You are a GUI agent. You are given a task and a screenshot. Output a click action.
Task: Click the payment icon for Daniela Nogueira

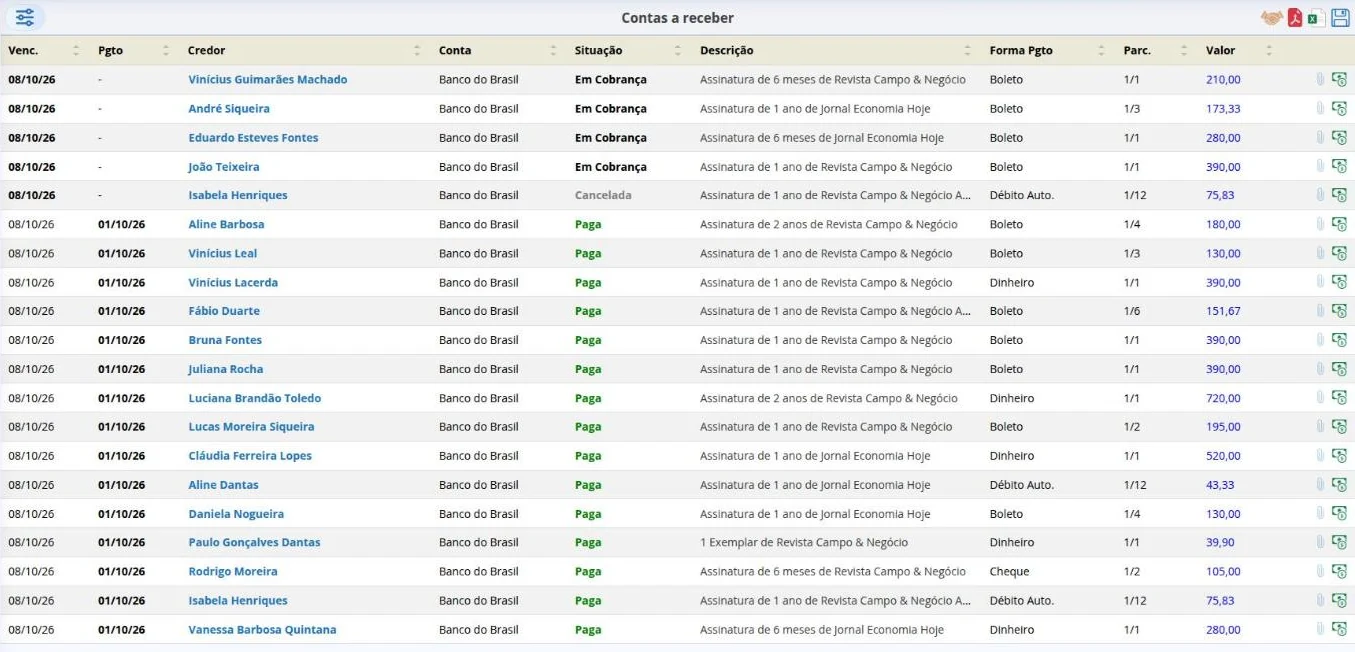pos(1339,514)
